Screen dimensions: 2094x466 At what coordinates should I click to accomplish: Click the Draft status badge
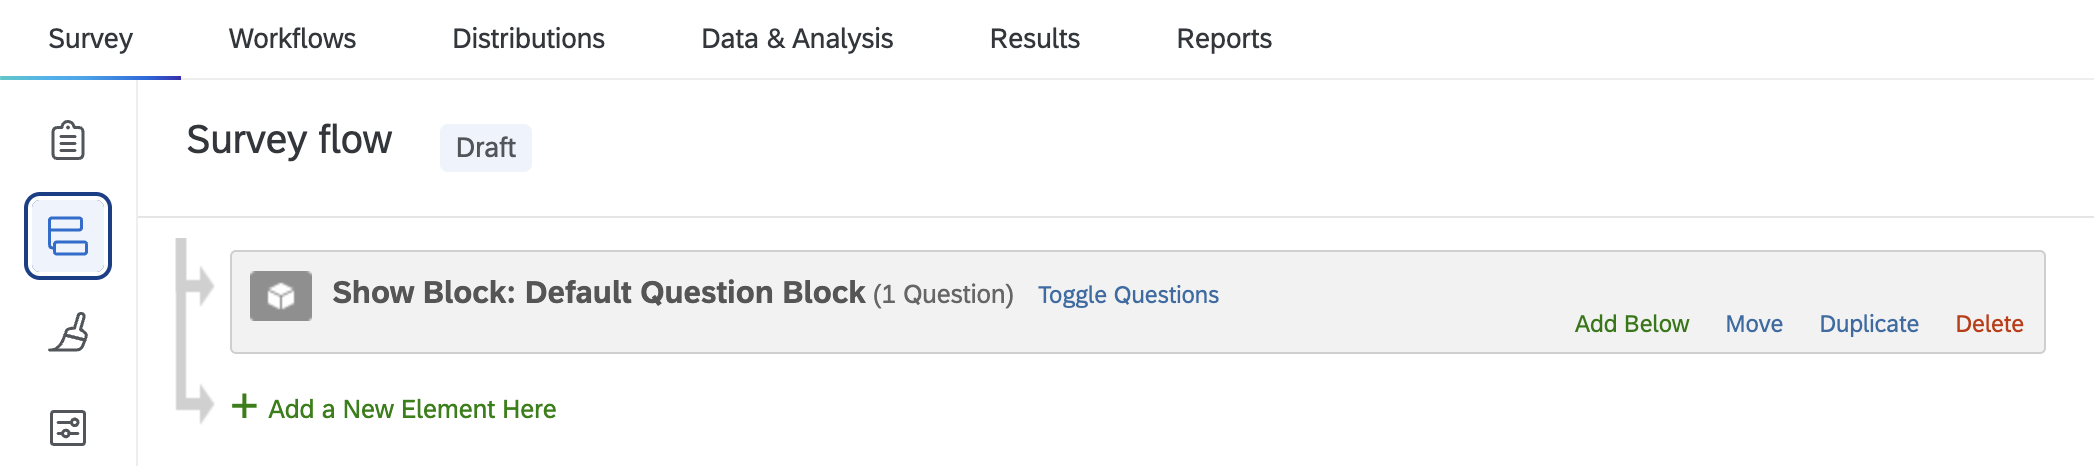486,147
